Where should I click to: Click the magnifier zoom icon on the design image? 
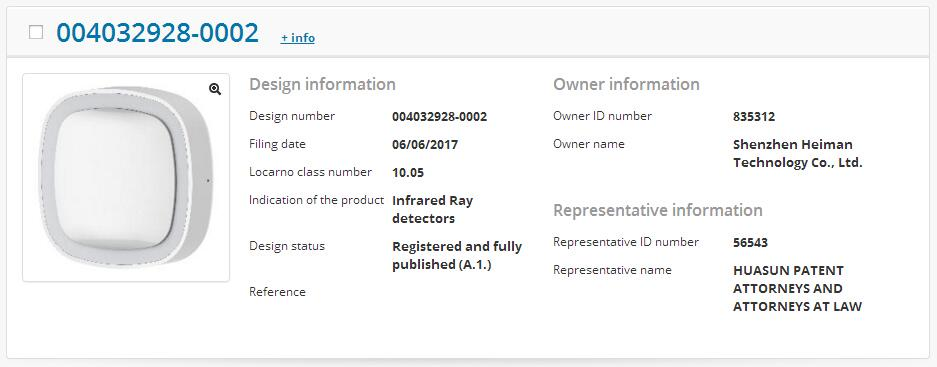coord(215,89)
